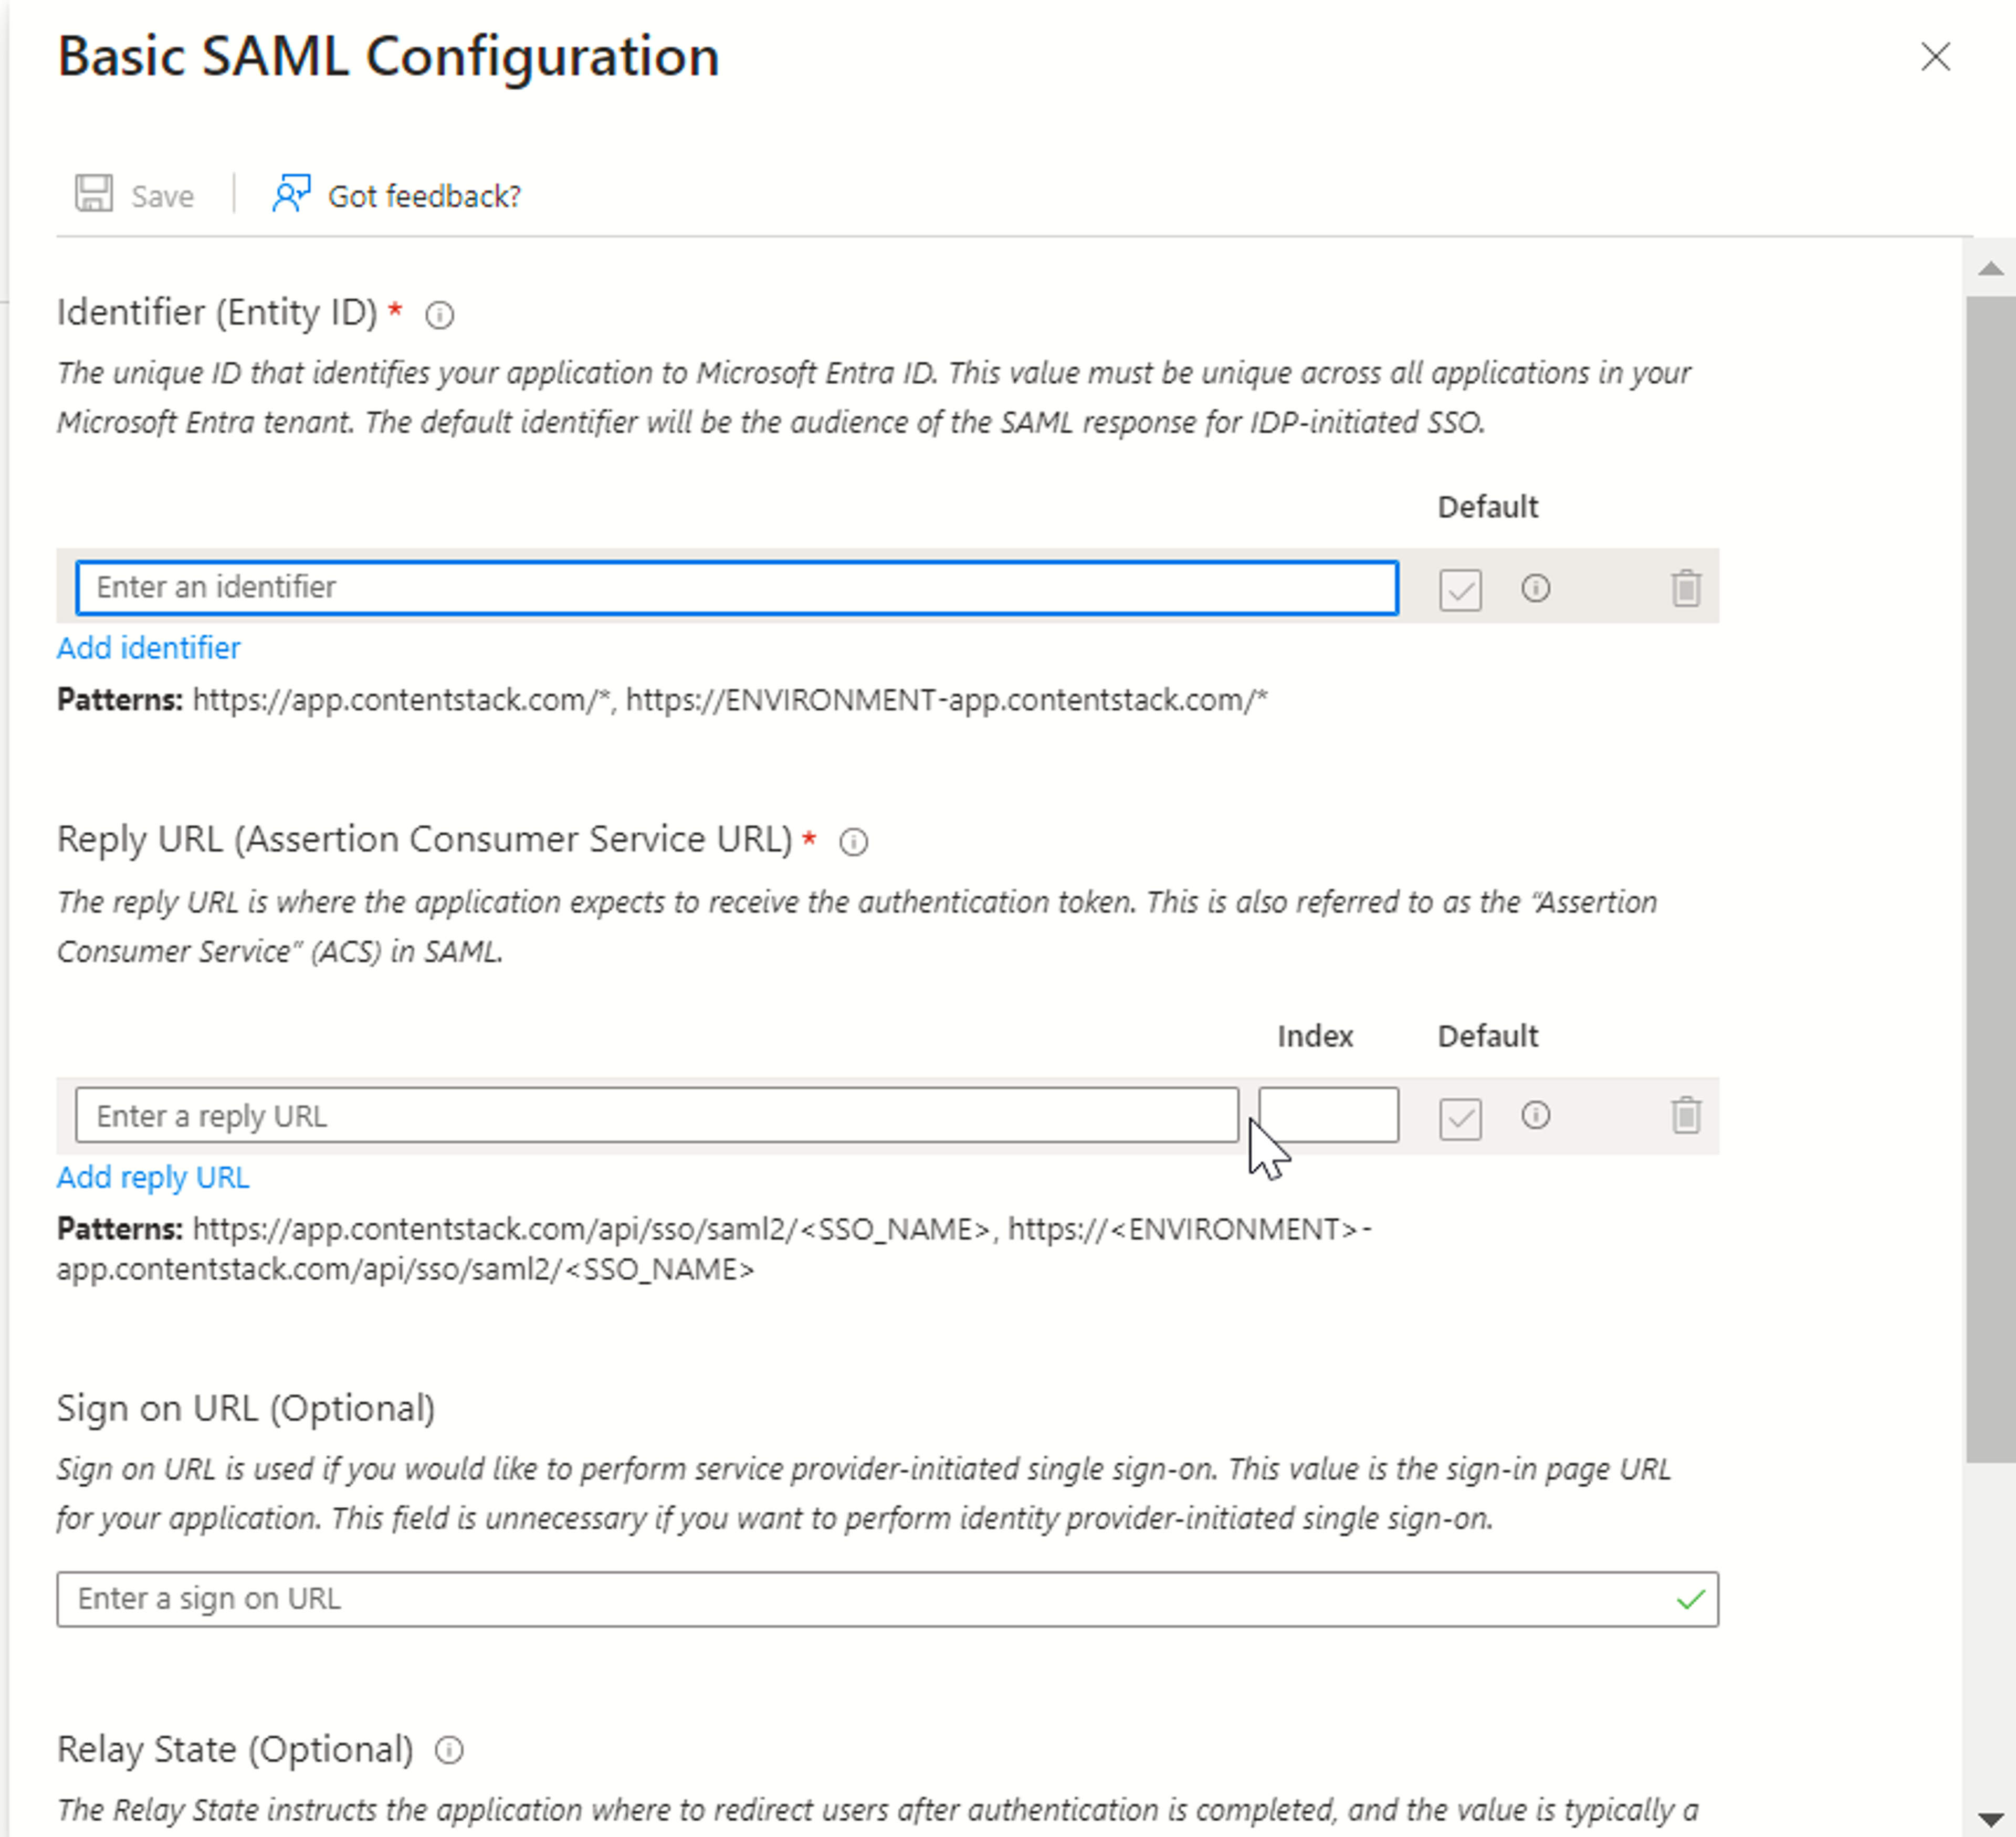The image size is (2016, 1837).
Task: Show info tooltip for Identifier (Entity ID)
Action: click(439, 316)
